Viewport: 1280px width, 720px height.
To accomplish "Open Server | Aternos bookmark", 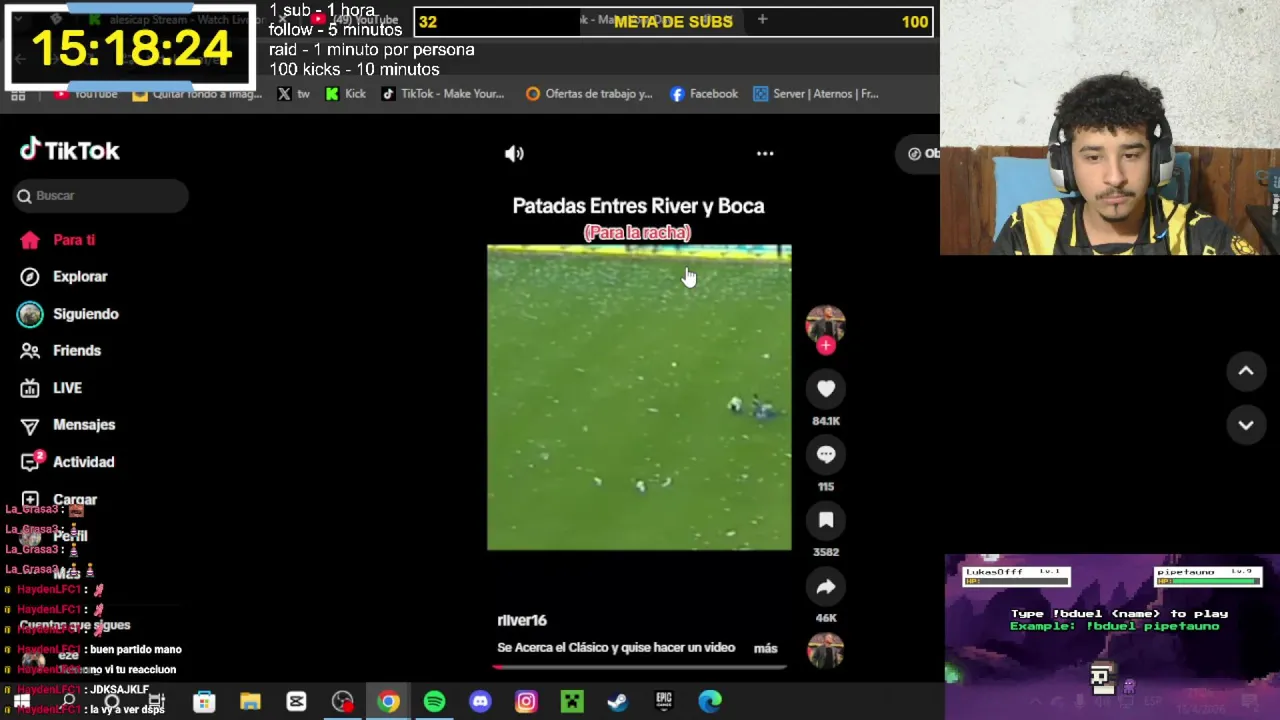I will [816, 94].
